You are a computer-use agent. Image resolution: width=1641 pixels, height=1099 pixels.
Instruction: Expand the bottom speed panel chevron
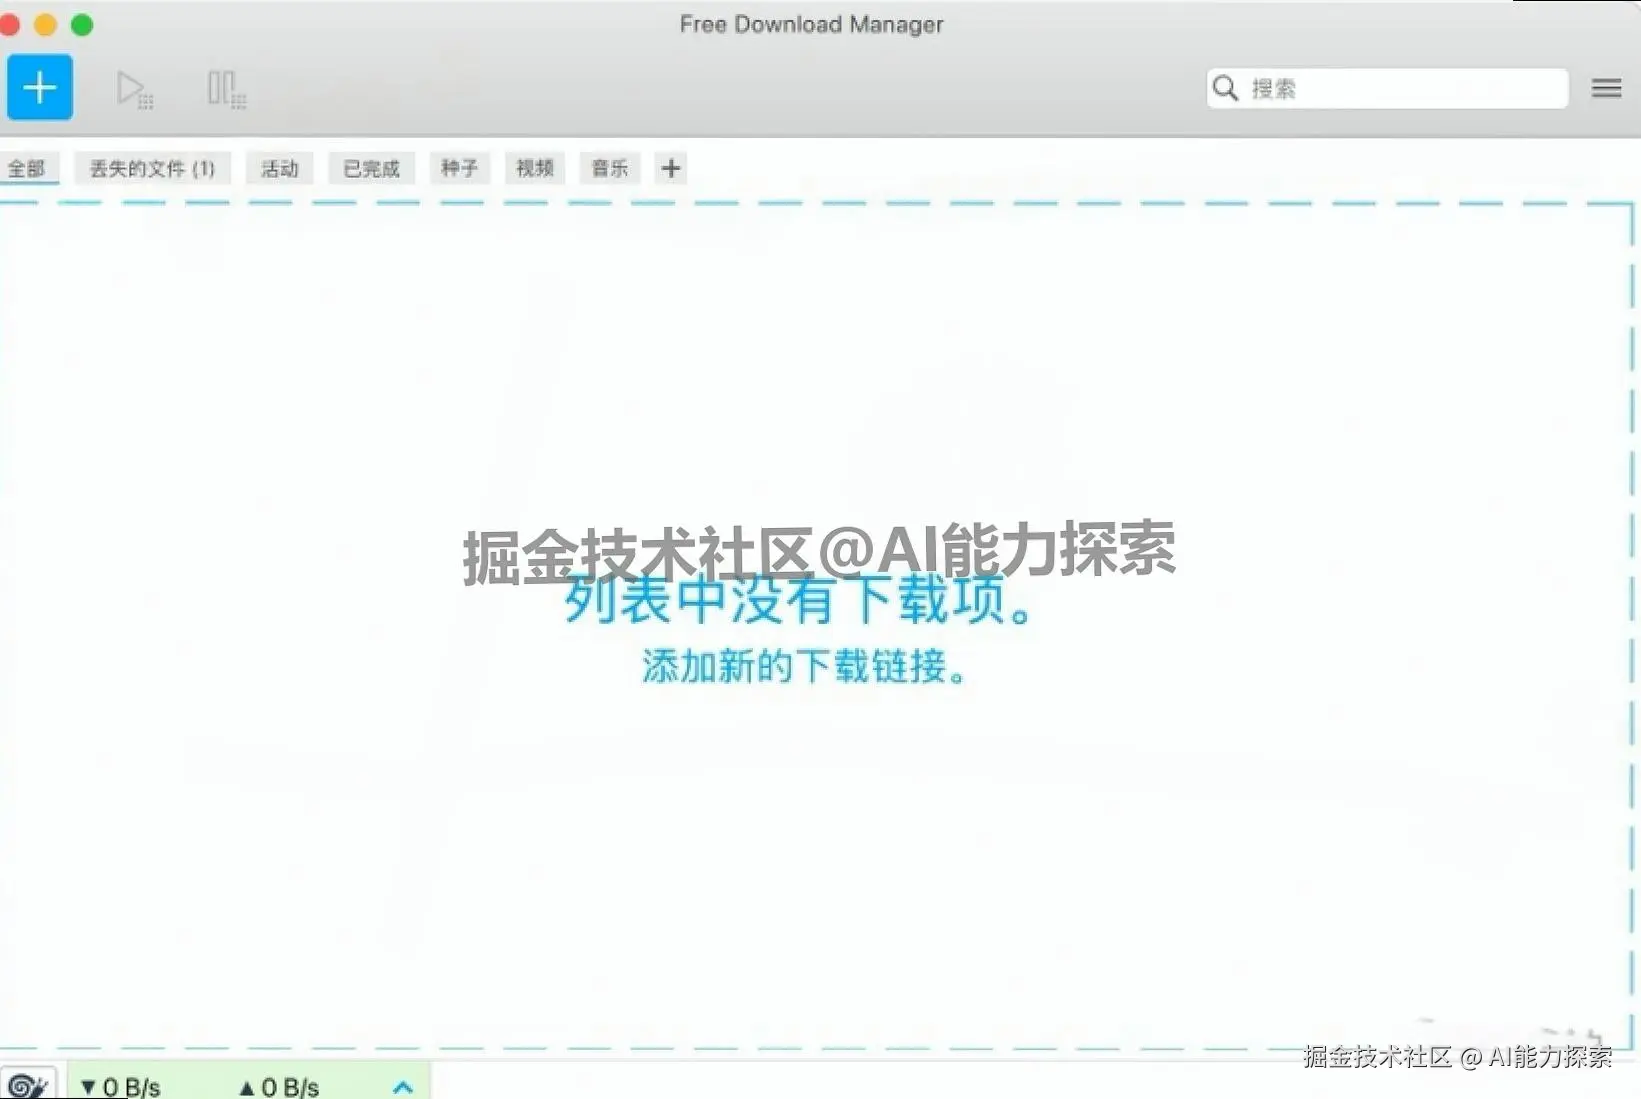point(403,1087)
